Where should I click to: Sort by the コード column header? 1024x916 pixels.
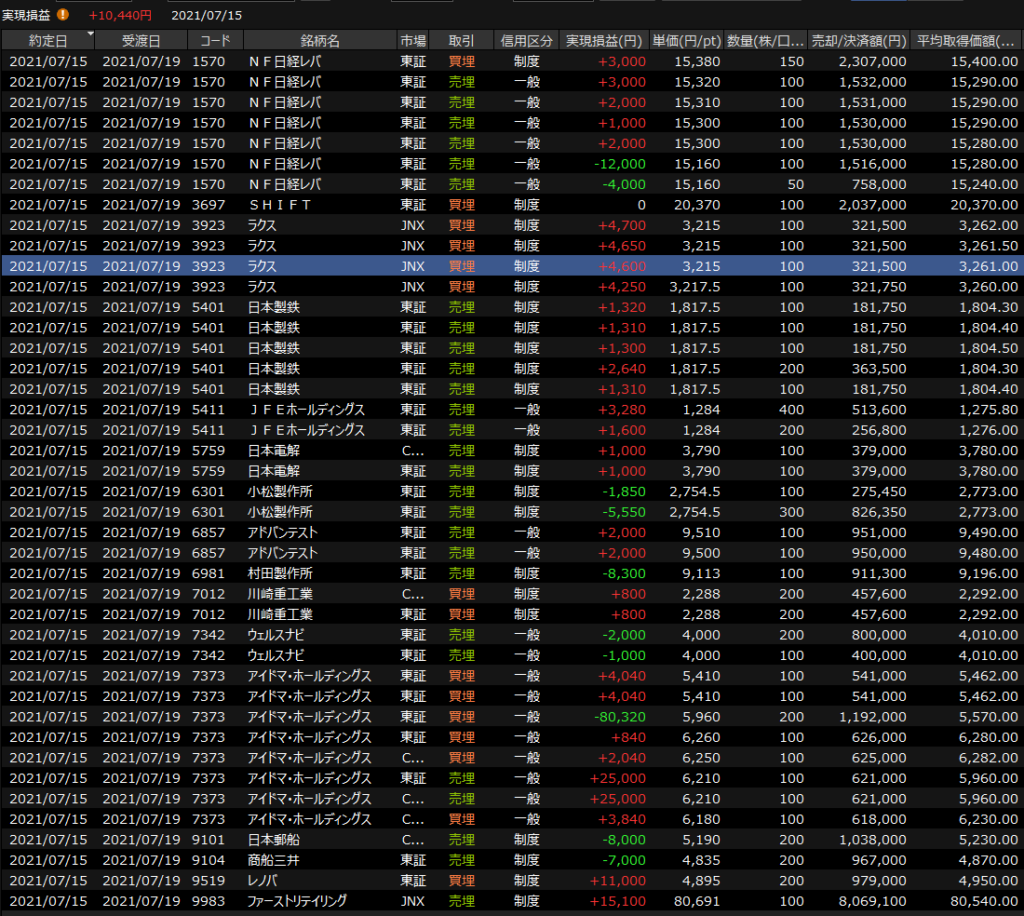tap(214, 41)
